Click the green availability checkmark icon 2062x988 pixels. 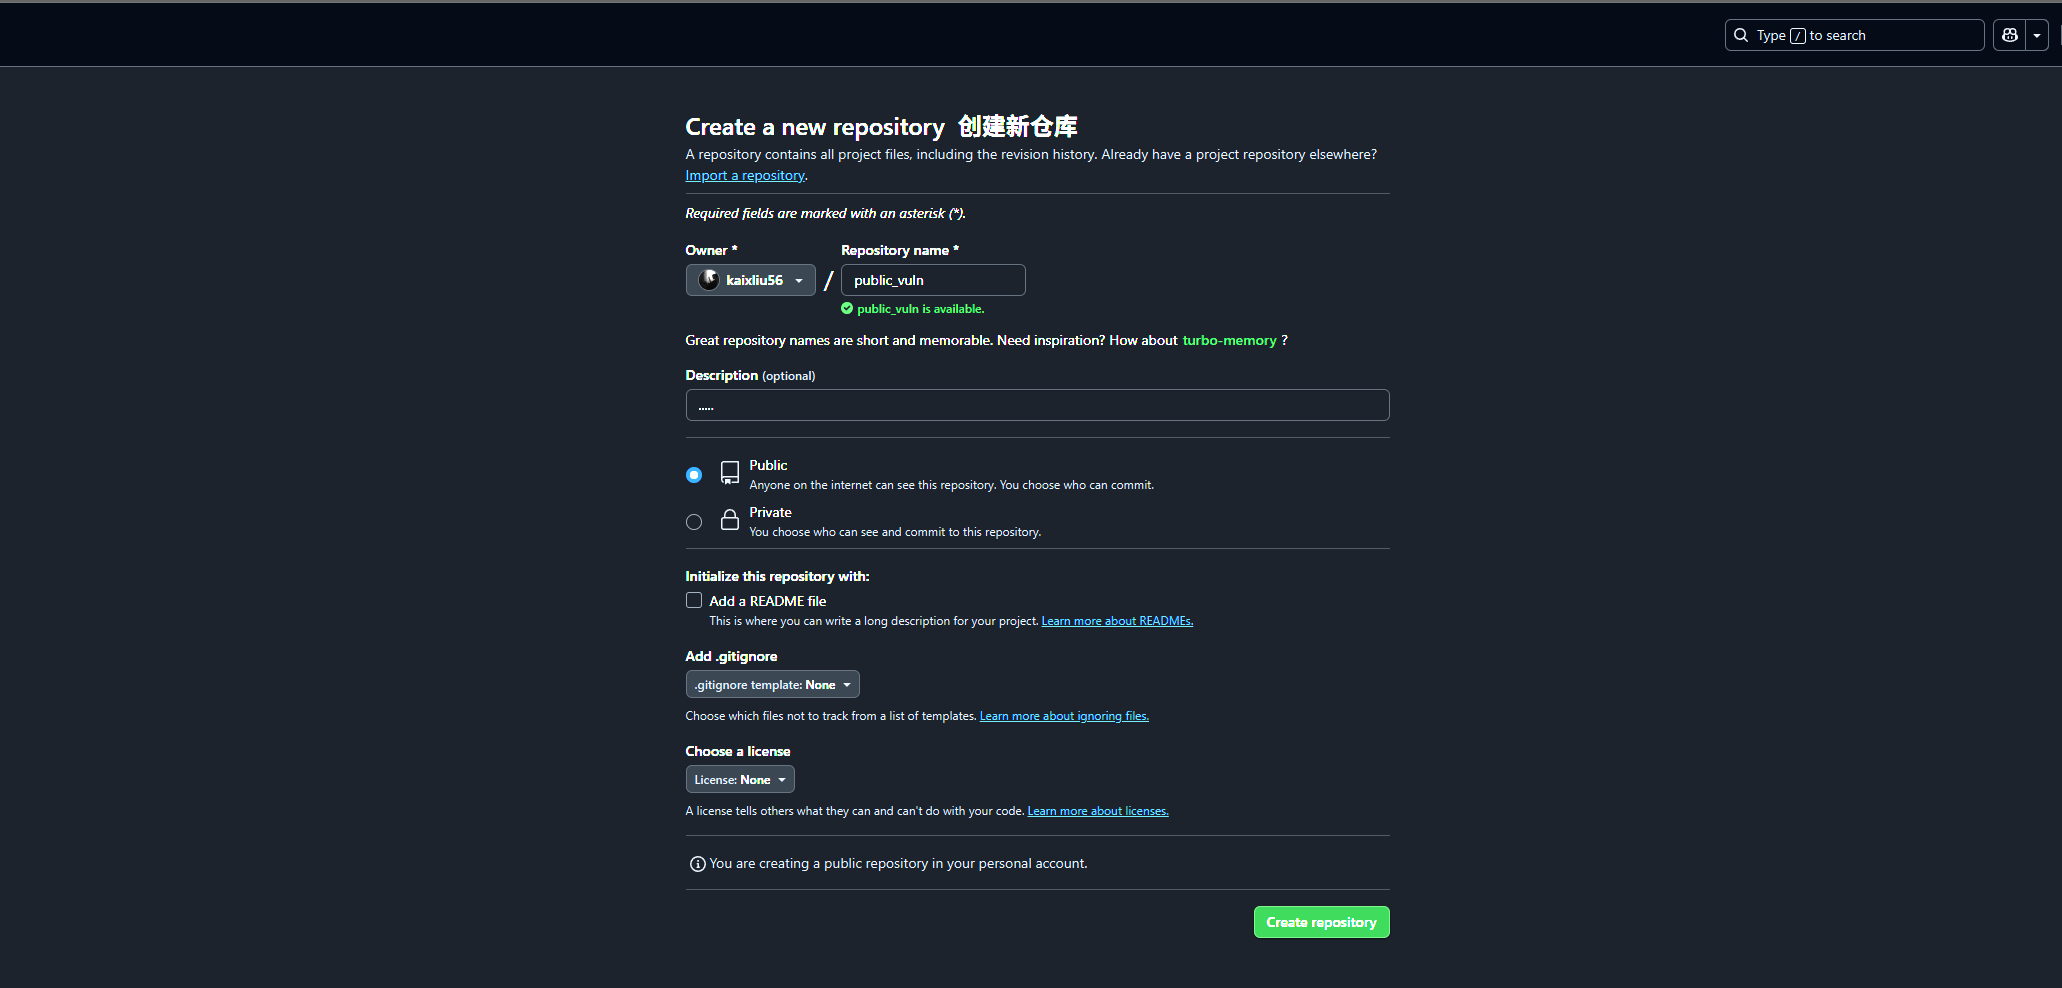(847, 309)
